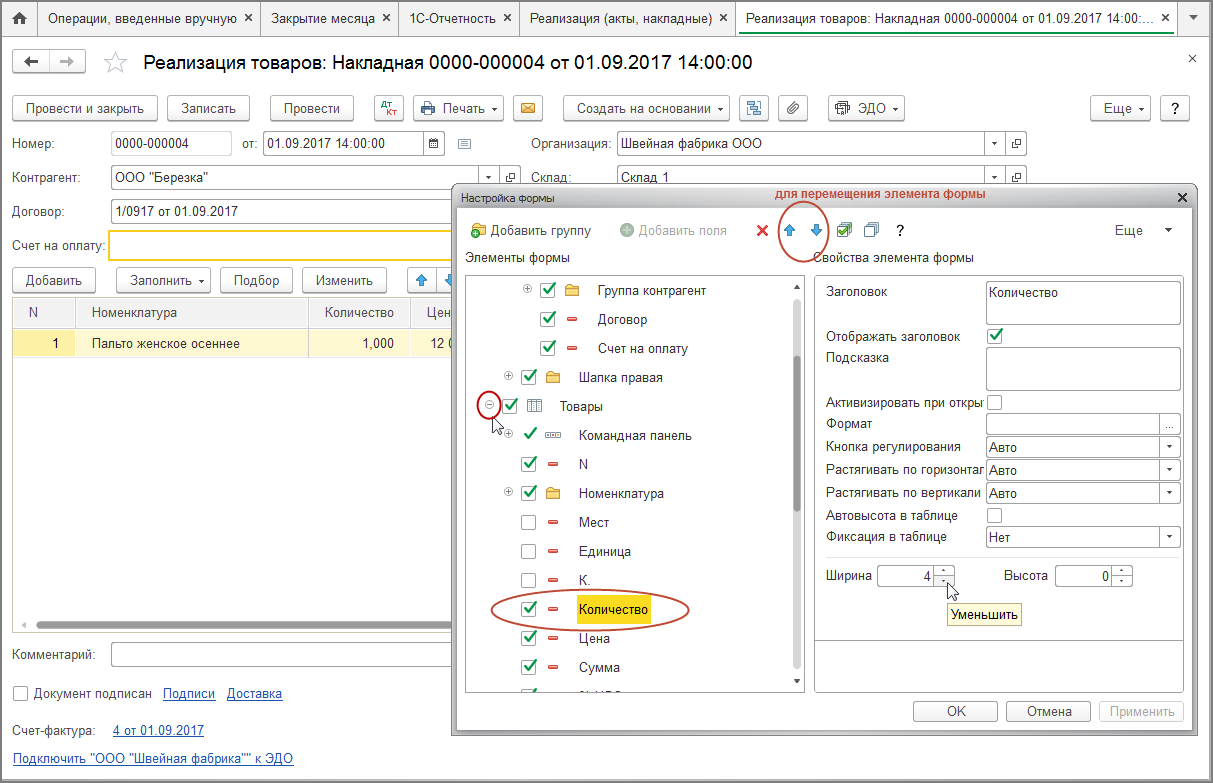Viewport: 1213px width, 783px height.
Task: Click the home icon tab
Action: click(x=19, y=18)
